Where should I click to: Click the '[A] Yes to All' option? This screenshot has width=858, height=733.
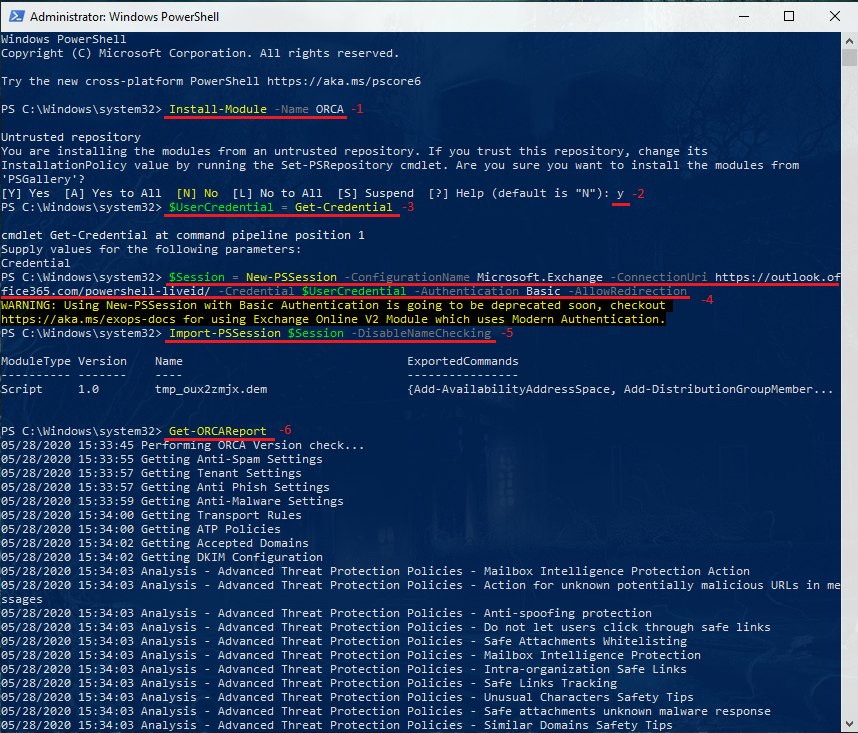(x=113, y=193)
